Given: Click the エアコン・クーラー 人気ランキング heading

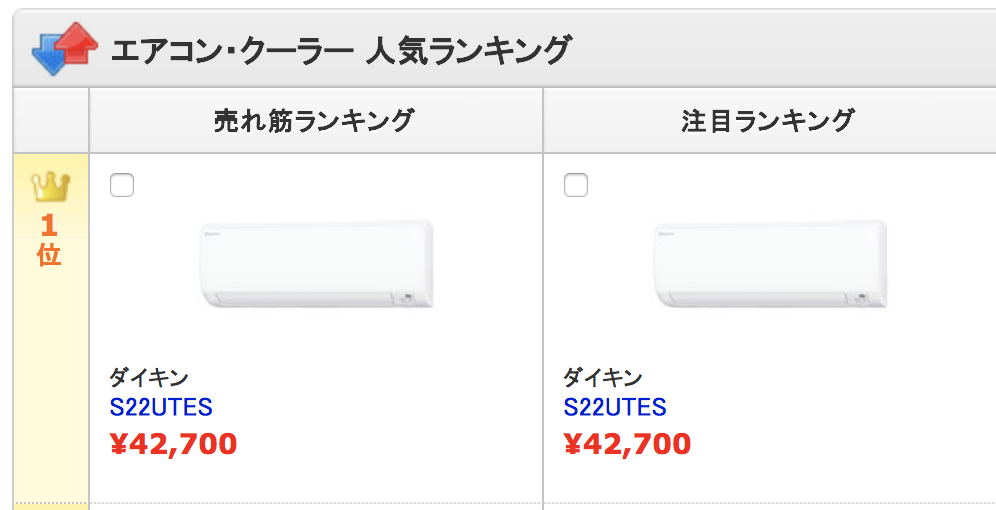Looking at the screenshot, I should (x=341, y=50).
